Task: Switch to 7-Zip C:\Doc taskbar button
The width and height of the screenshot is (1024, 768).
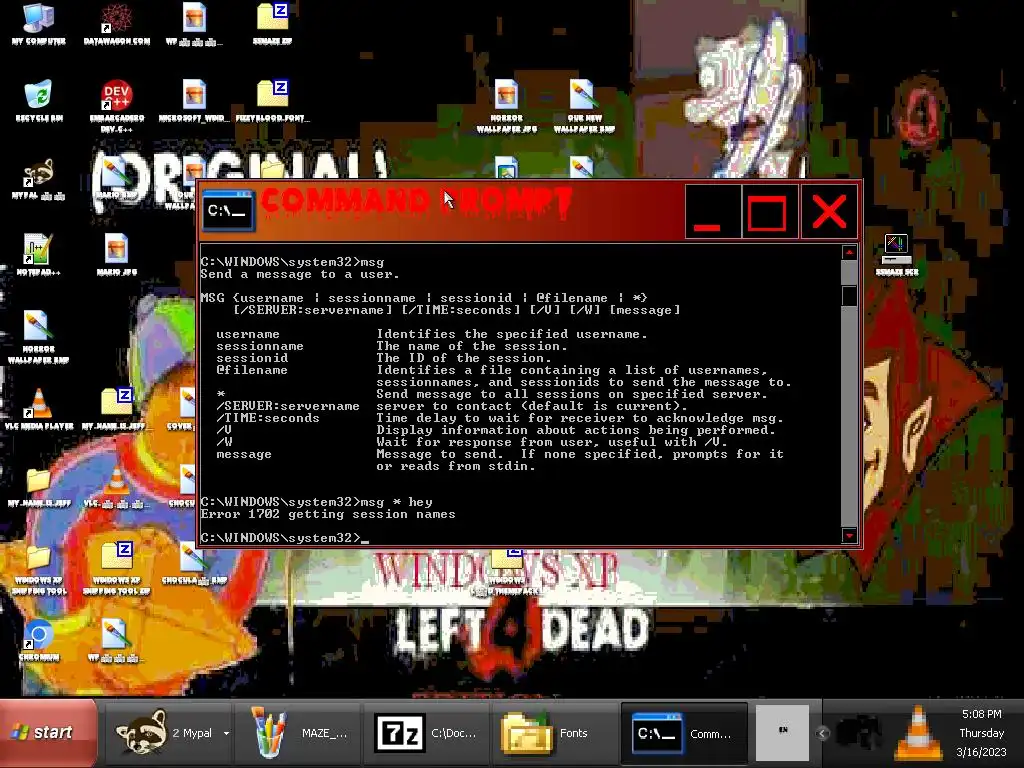Action: click(x=426, y=733)
